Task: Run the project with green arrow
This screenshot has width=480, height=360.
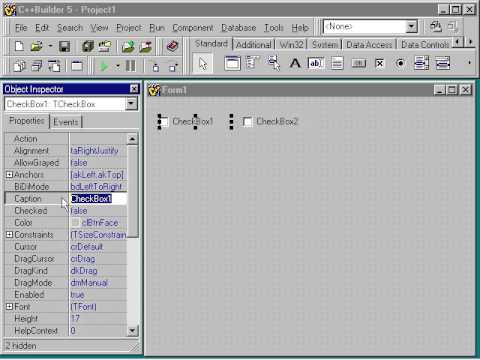Action: 104,66
